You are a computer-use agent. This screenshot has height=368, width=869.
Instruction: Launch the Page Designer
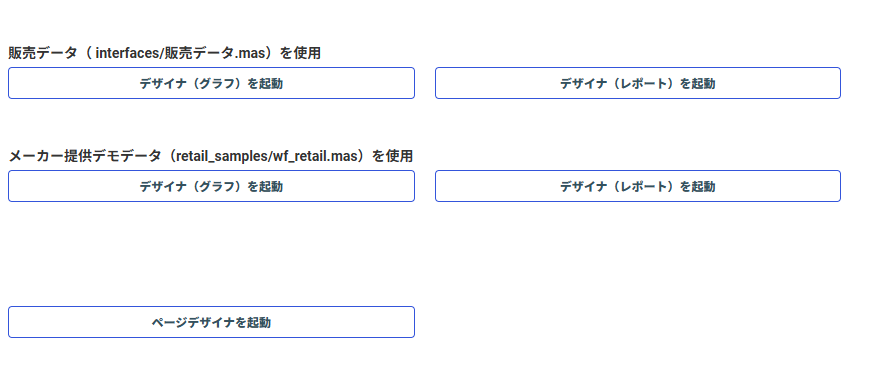tap(211, 322)
